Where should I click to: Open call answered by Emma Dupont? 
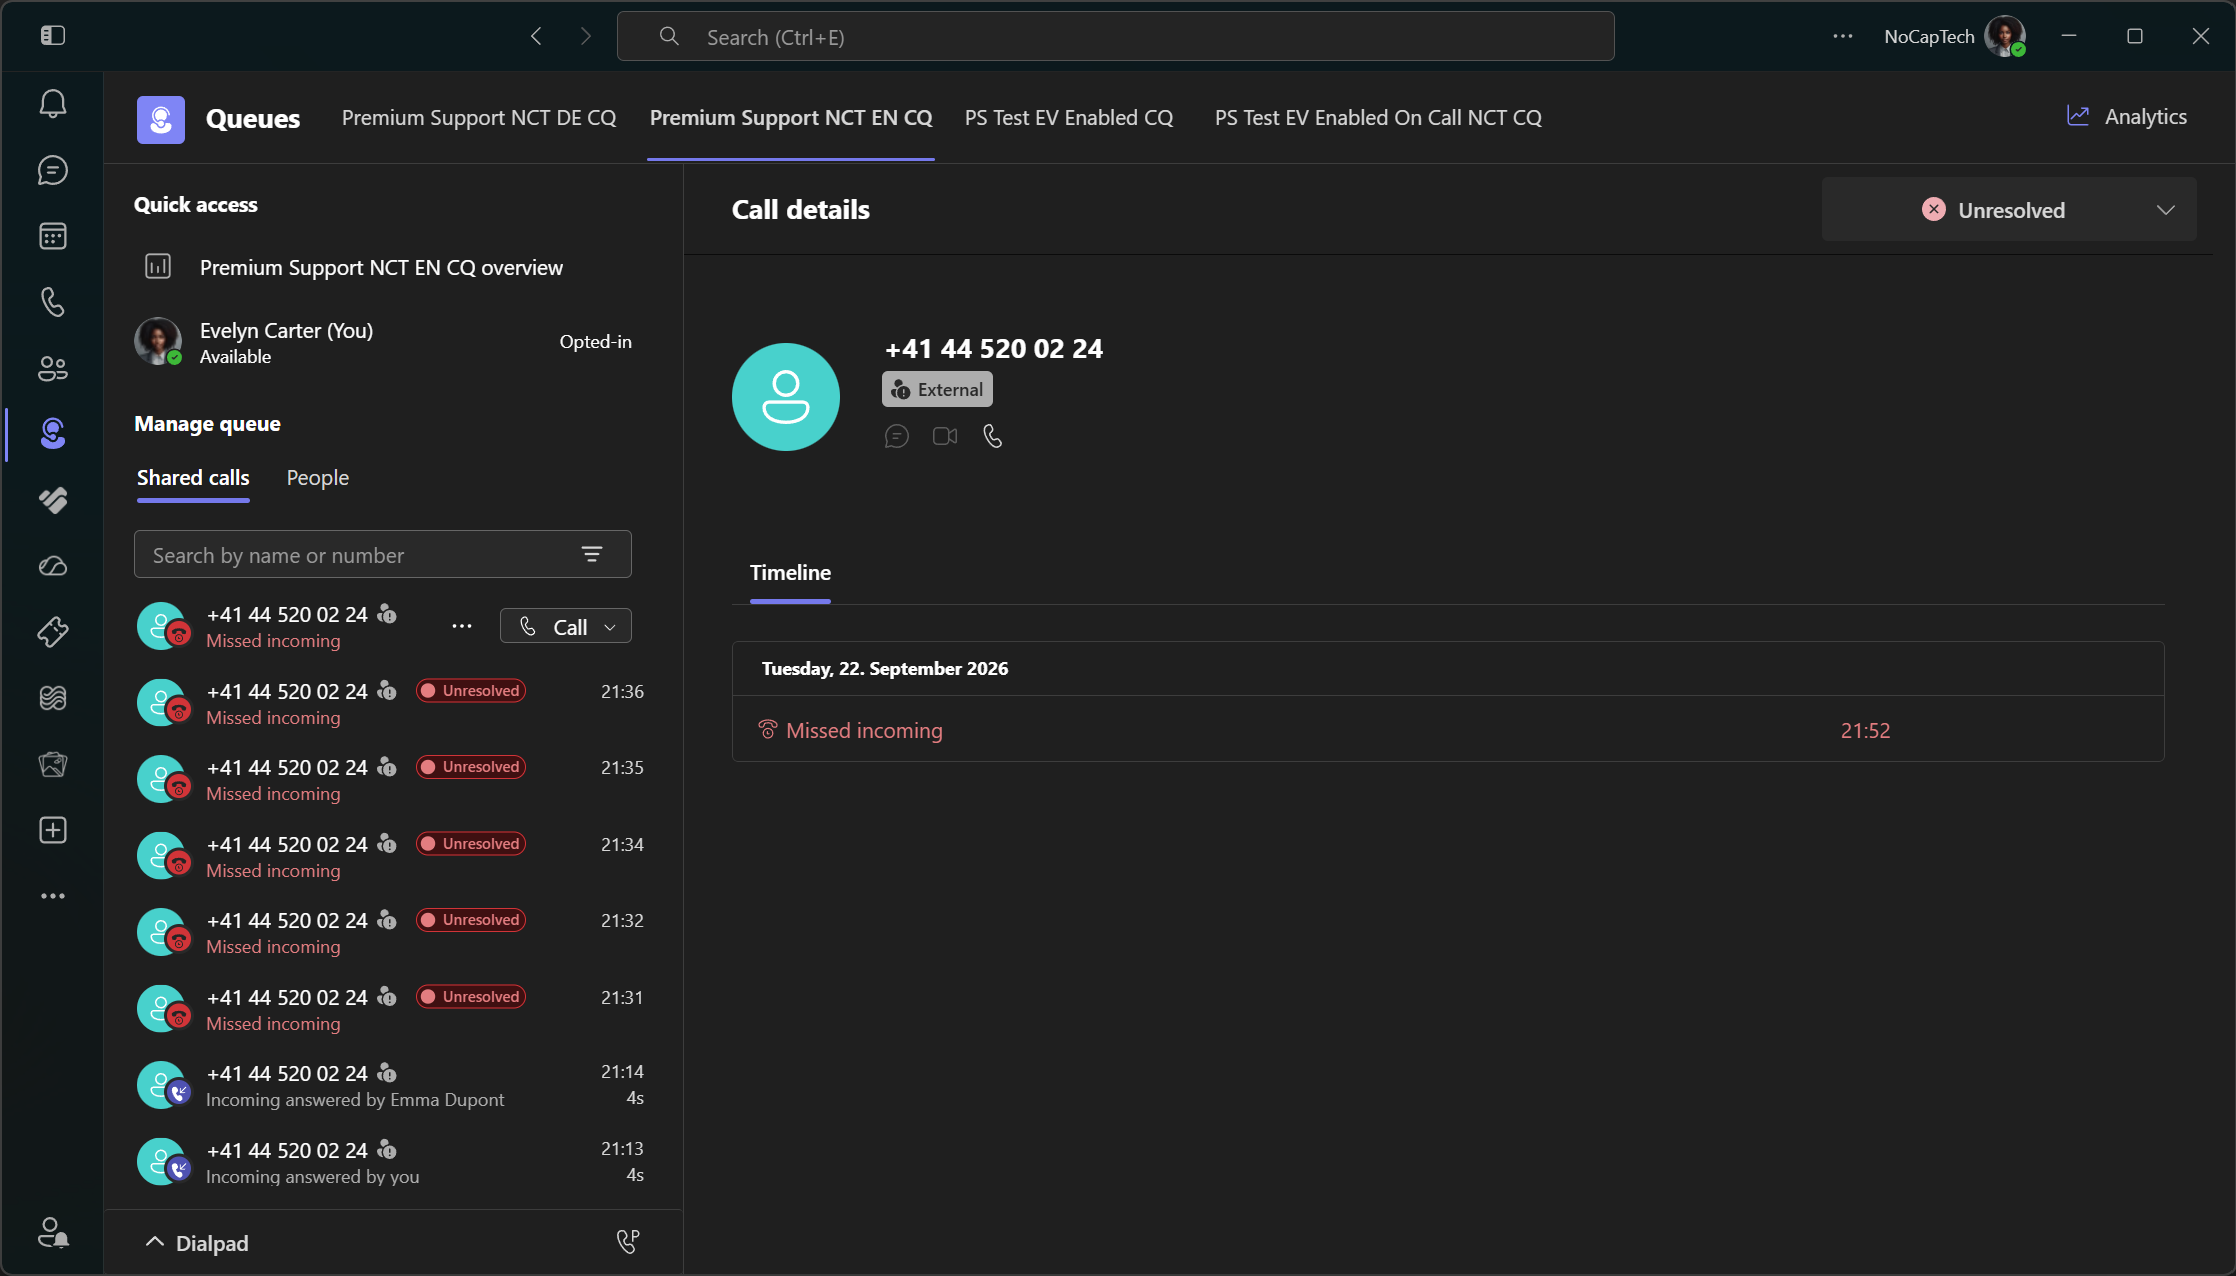click(390, 1086)
